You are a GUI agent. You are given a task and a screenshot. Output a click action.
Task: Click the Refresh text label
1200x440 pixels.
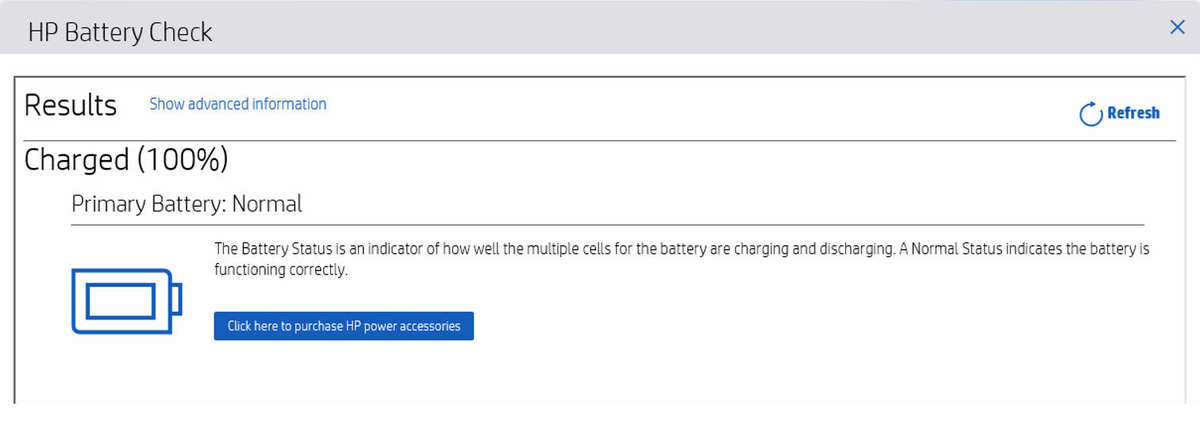tap(1133, 114)
